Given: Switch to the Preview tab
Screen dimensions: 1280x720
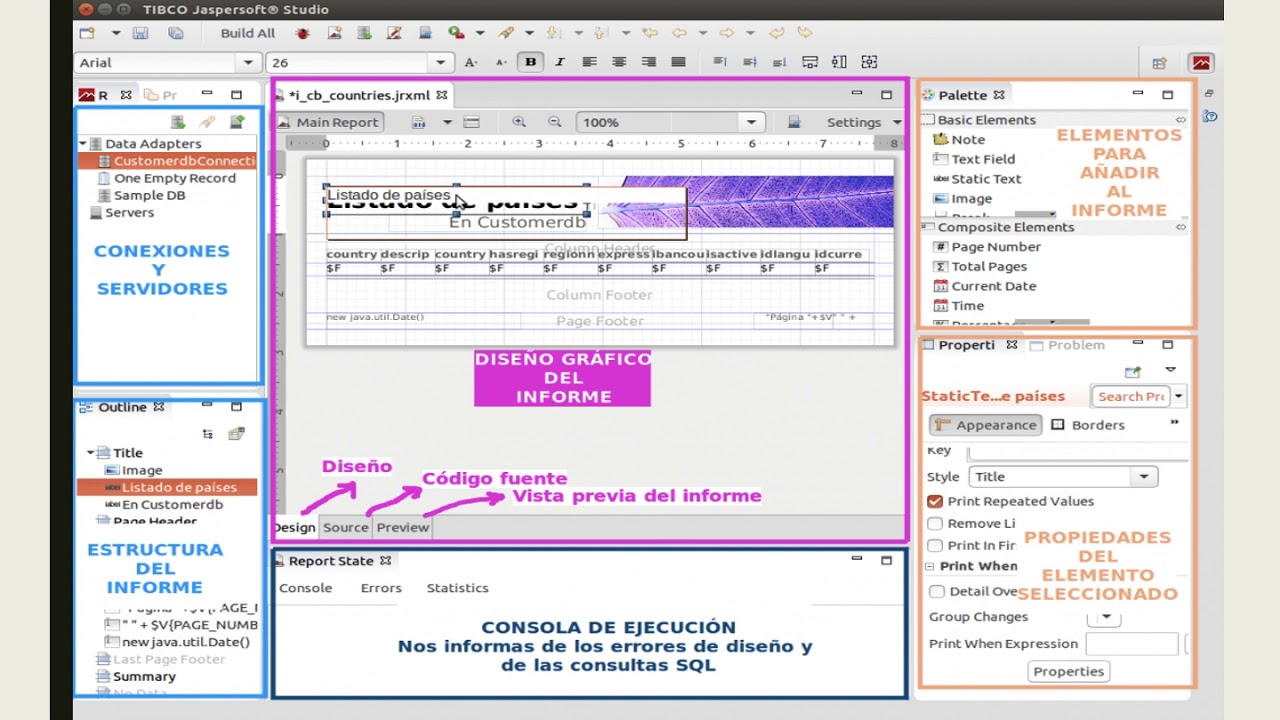Looking at the screenshot, I should pos(403,527).
